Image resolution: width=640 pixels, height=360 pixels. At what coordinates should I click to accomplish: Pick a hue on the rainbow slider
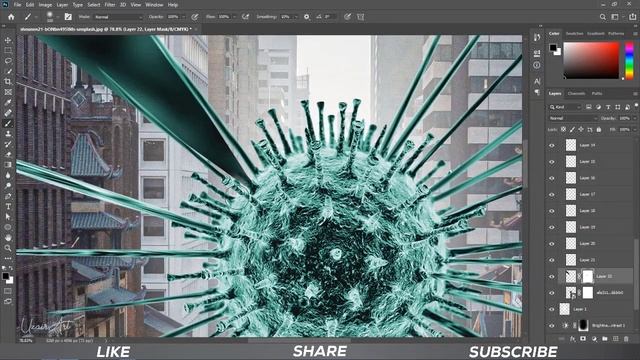point(629,60)
